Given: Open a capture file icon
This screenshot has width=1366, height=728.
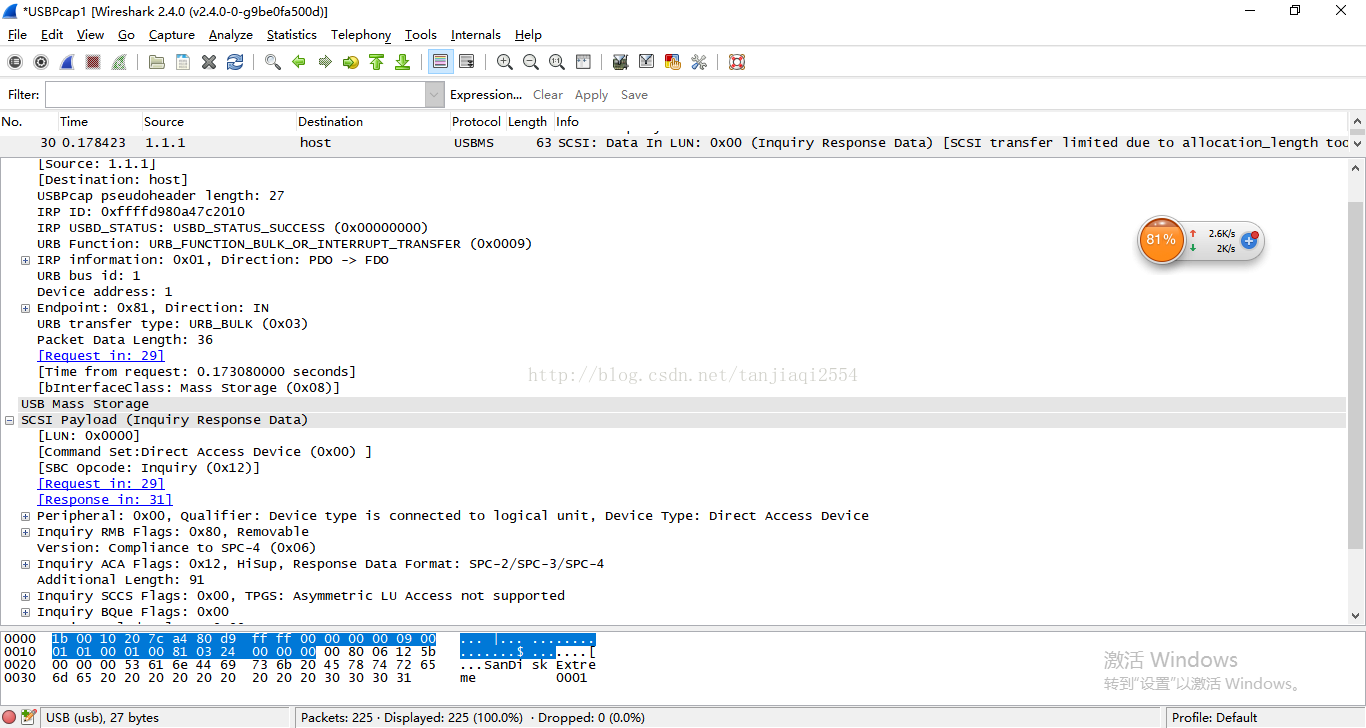Looking at the screenshot, I should (157, 62).
